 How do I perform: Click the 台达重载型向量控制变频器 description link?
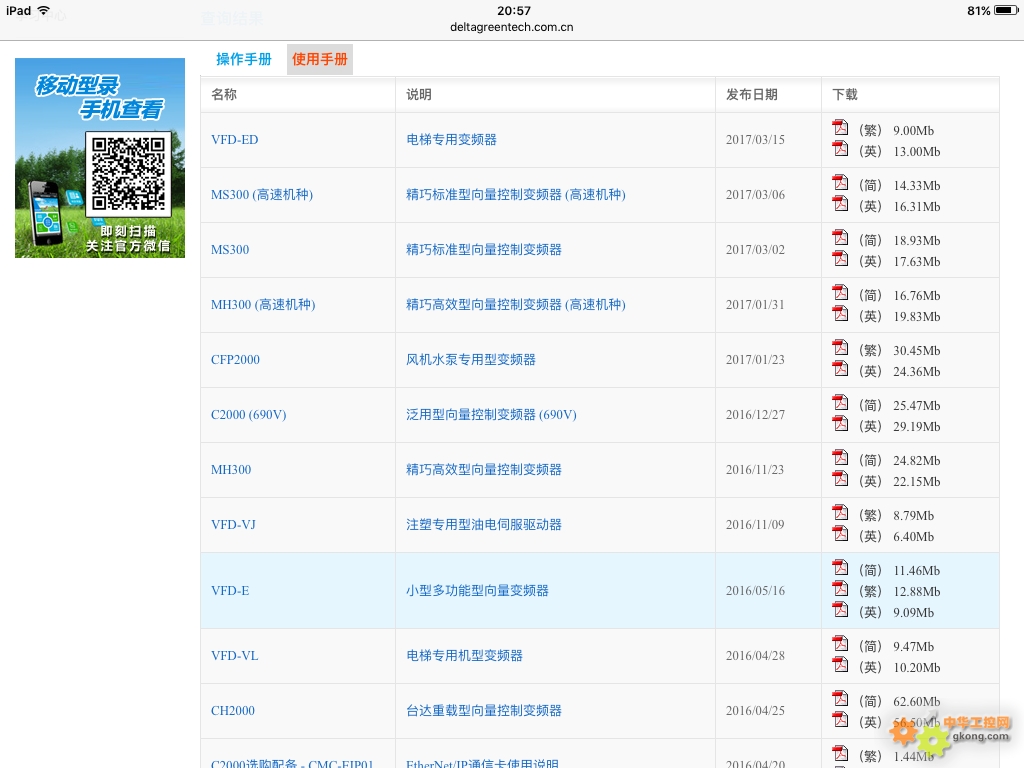coord(484,711)
